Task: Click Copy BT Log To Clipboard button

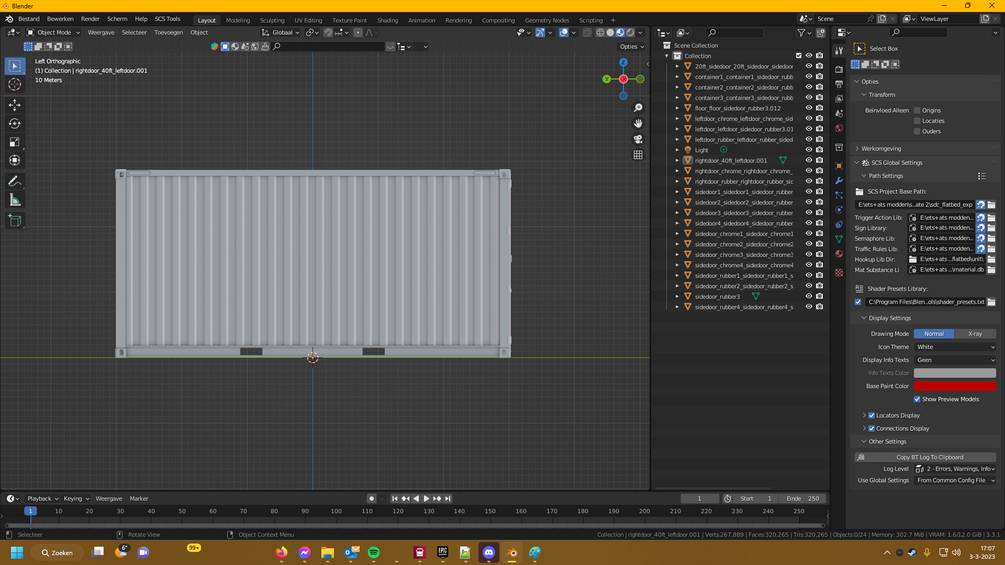Action: coord(930,457)
